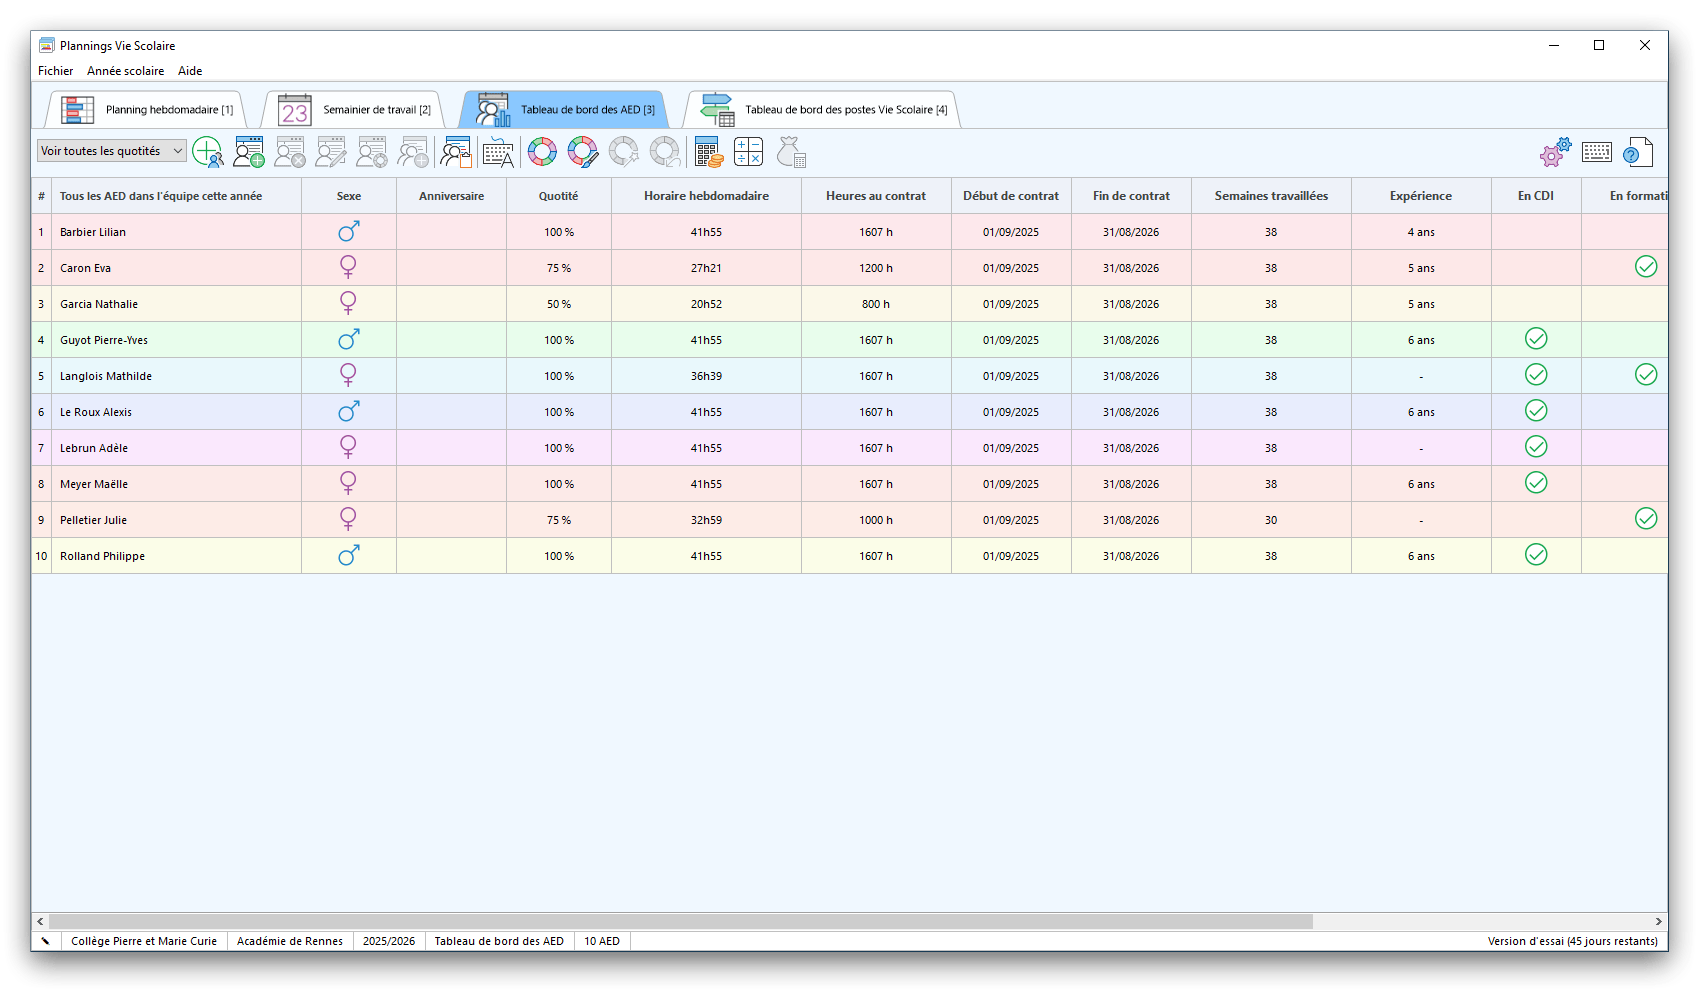Toggle En formation check for Caron Eva
Viewport: 1699px width, 992px height.
tap(1645, 267)
